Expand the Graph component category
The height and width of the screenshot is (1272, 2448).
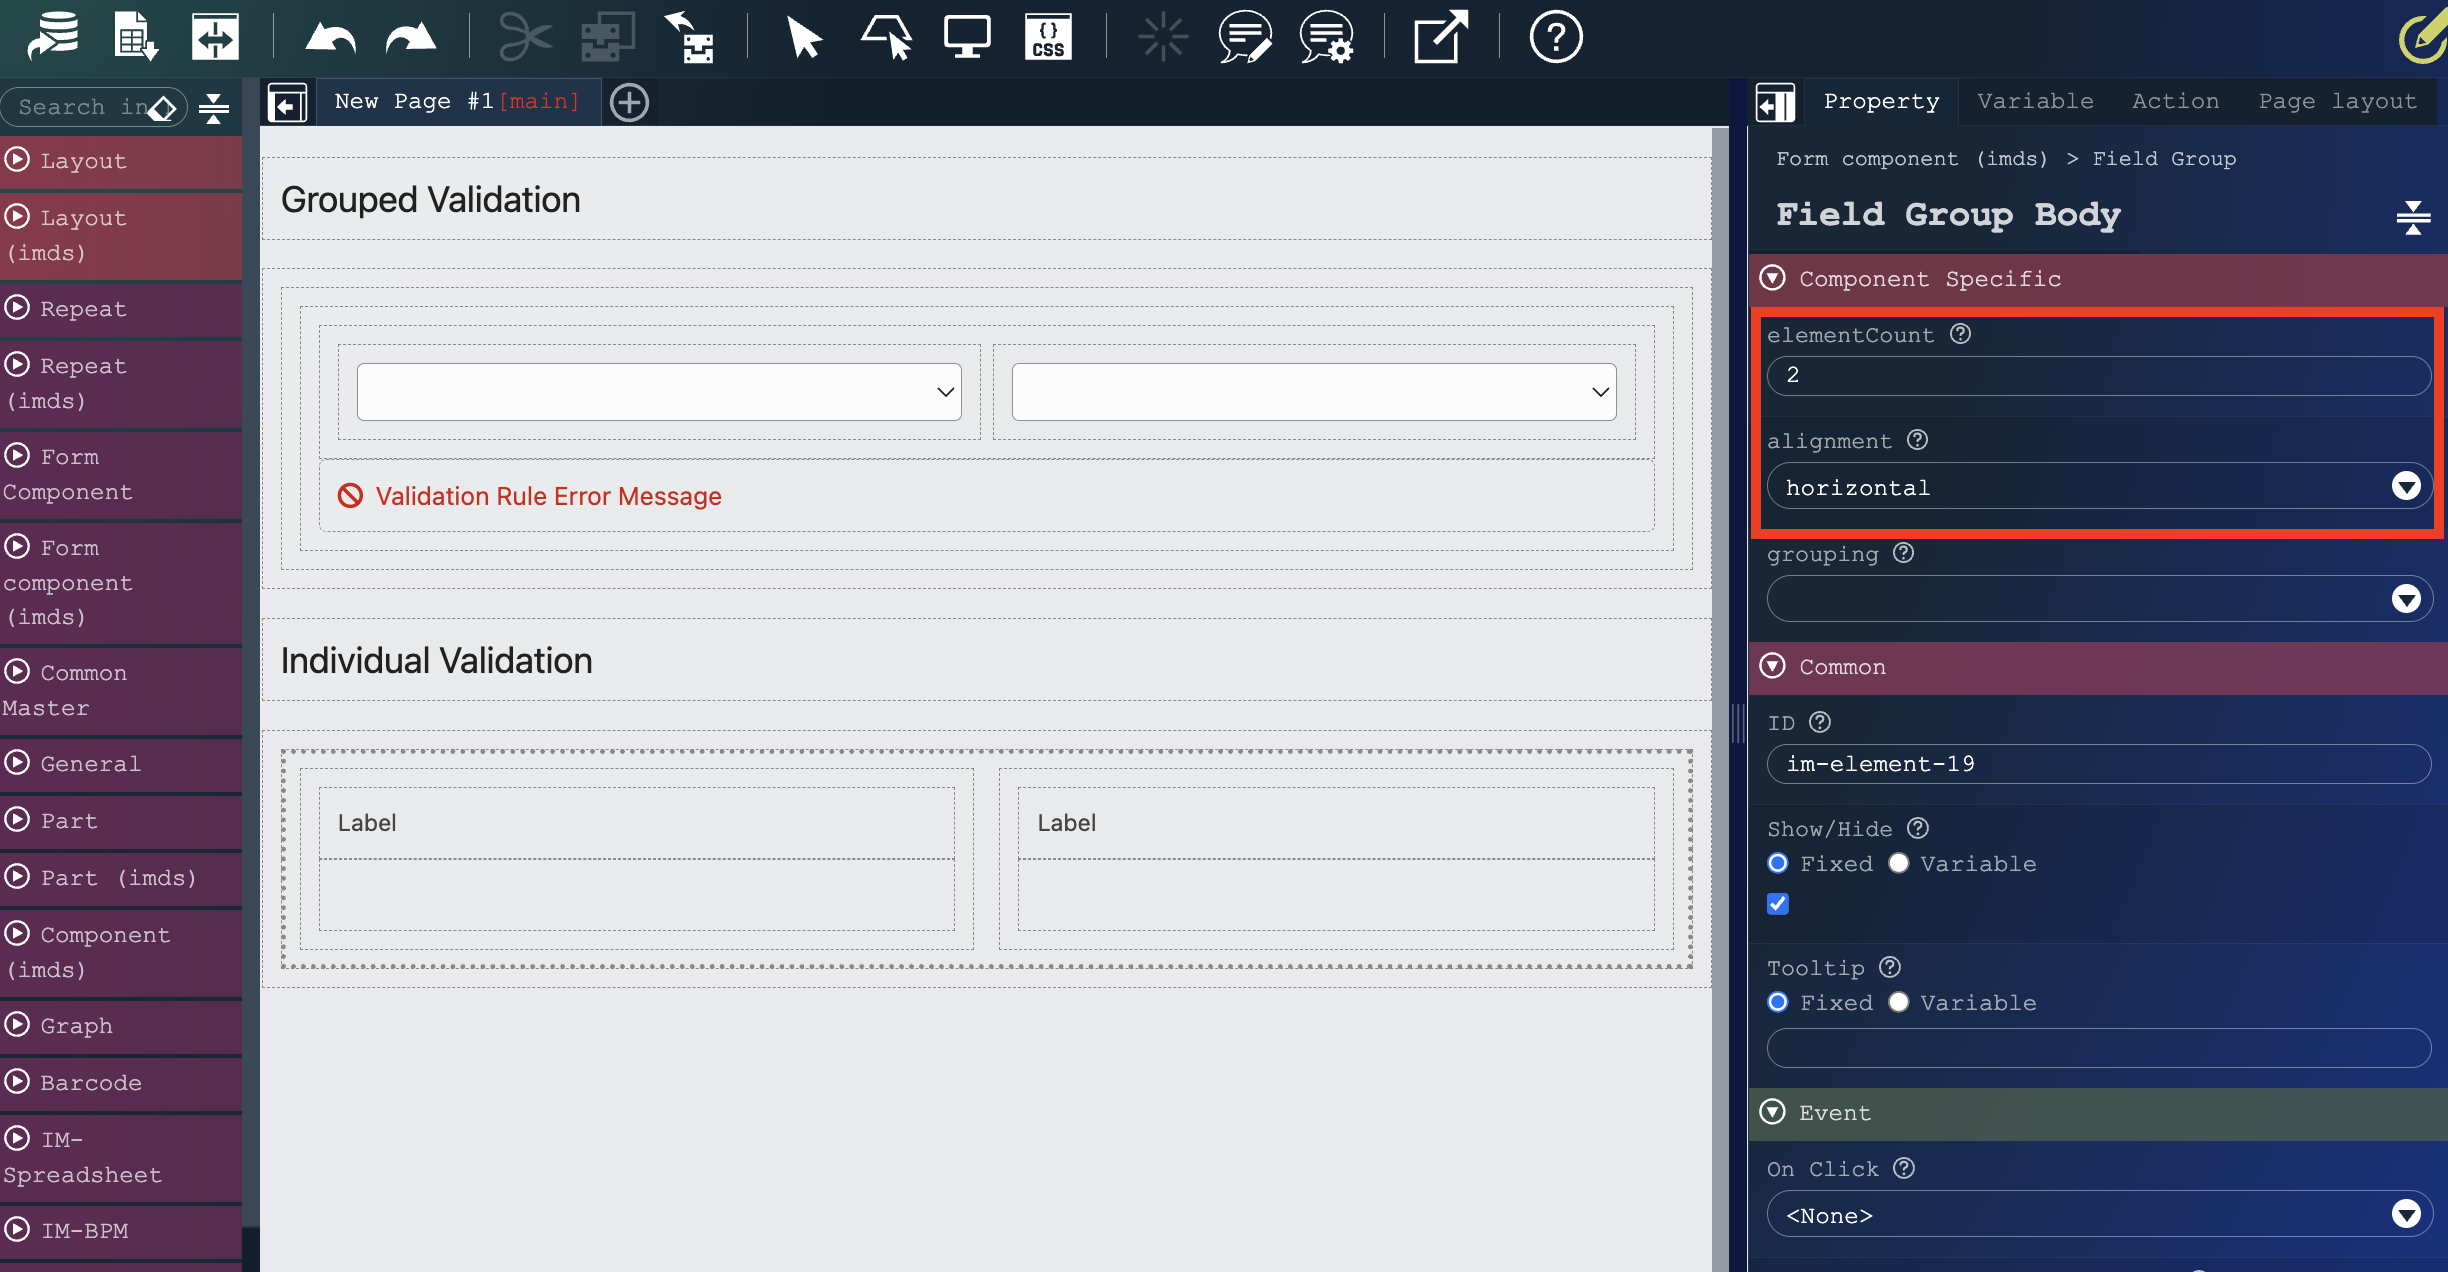[x=76, y=1026]
